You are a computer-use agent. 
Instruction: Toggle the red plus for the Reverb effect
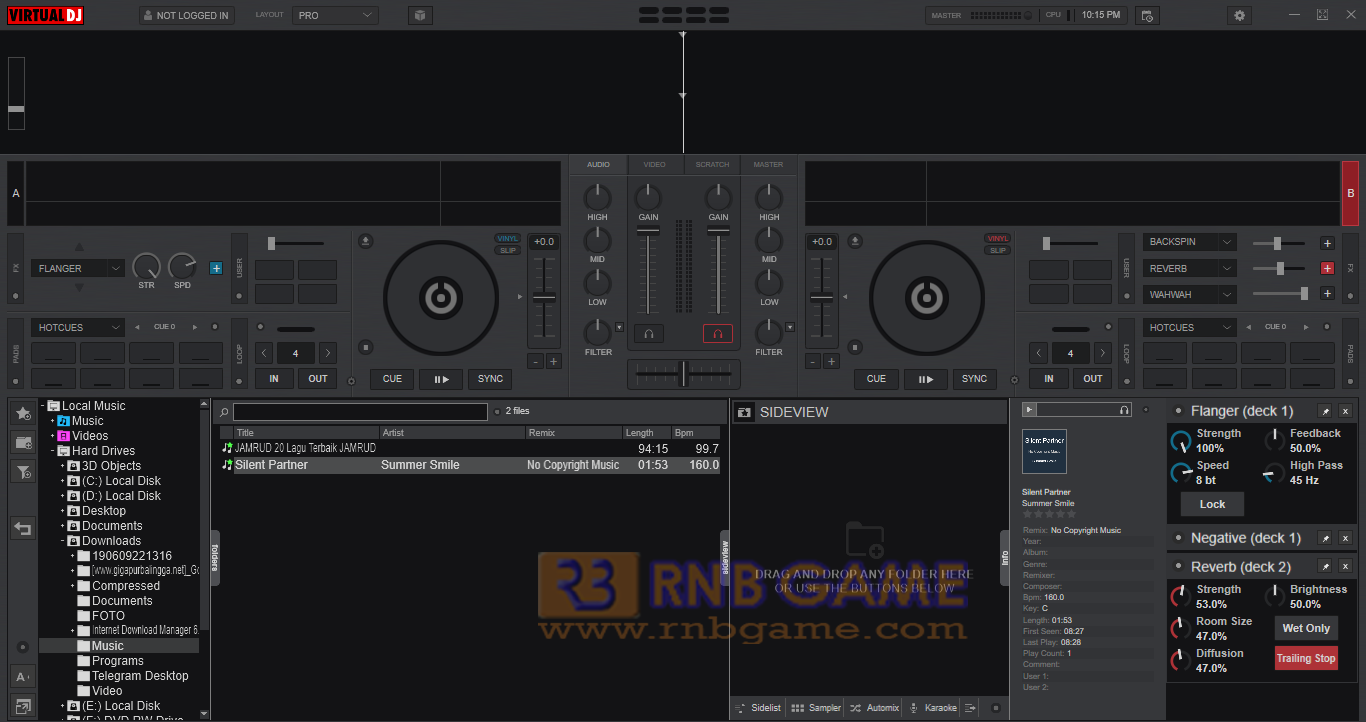1327,268
